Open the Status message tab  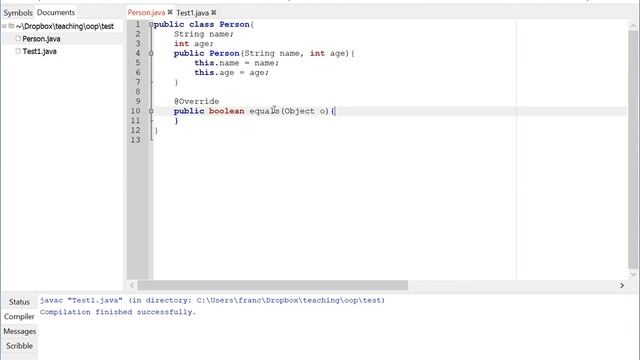[x=19, y=302]
